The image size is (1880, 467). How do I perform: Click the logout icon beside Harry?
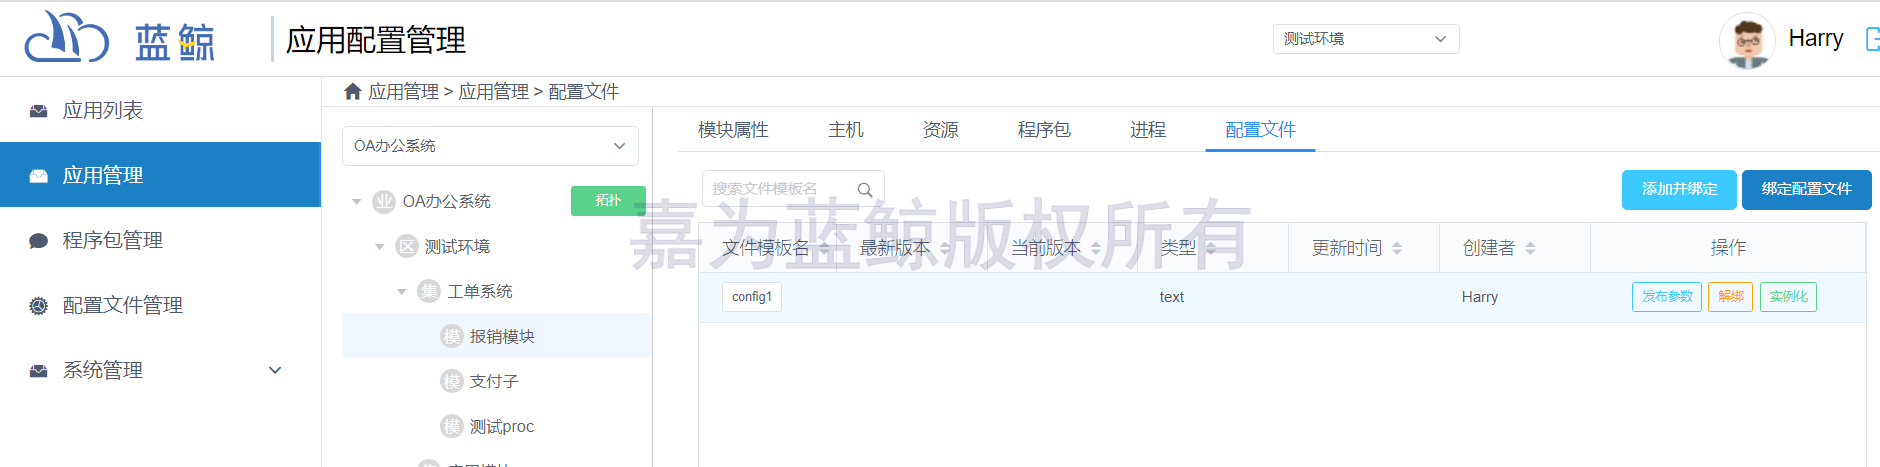(1872, 39)
